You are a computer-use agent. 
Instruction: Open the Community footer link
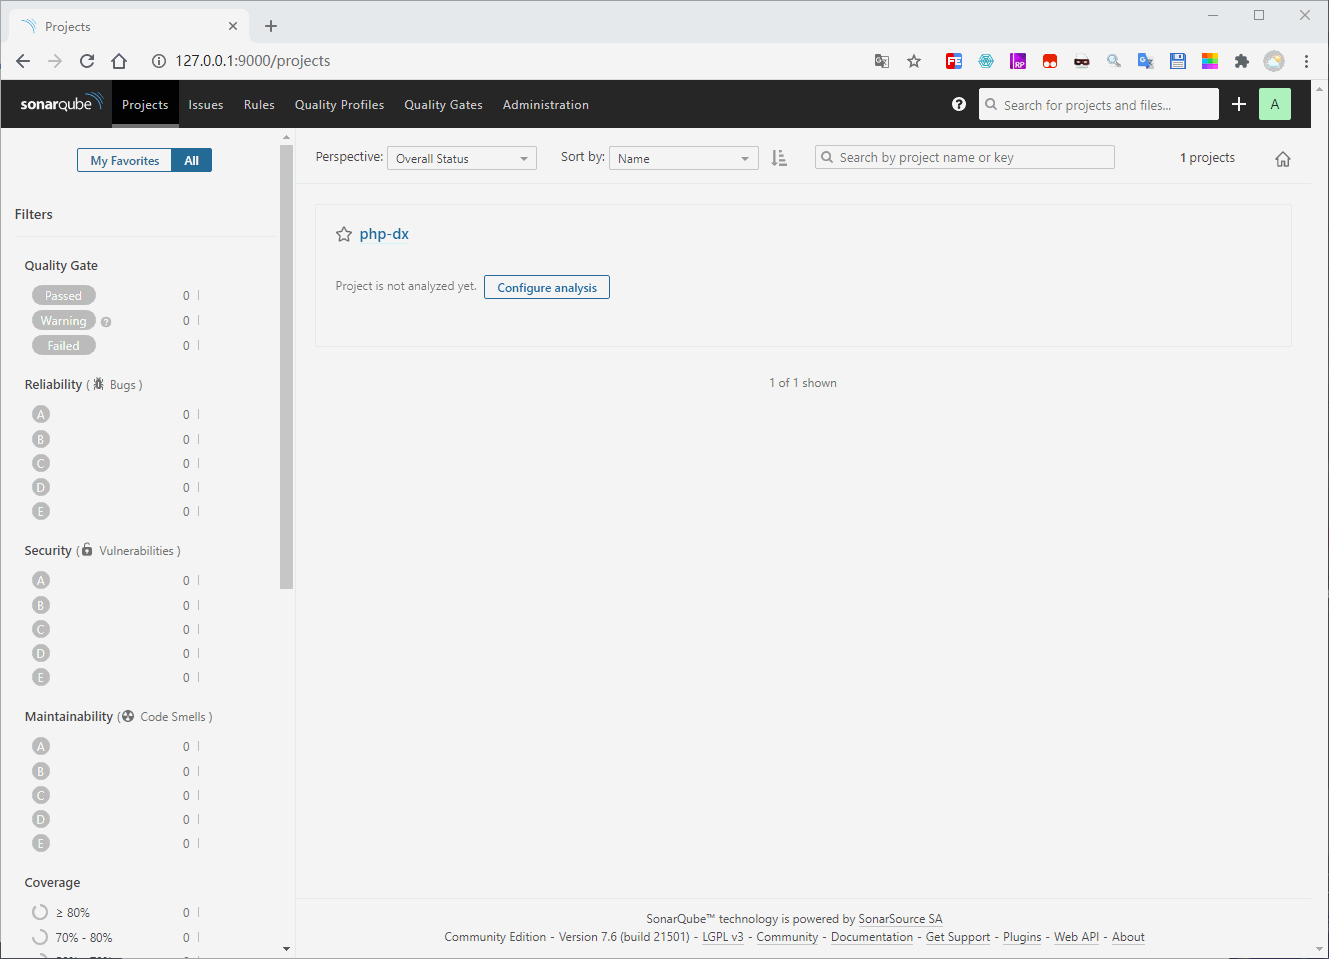pos(787,937)
